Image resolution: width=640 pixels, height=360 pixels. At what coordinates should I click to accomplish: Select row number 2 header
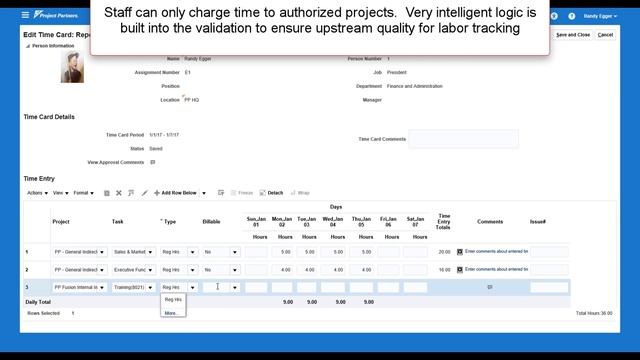tap(27, 270)
